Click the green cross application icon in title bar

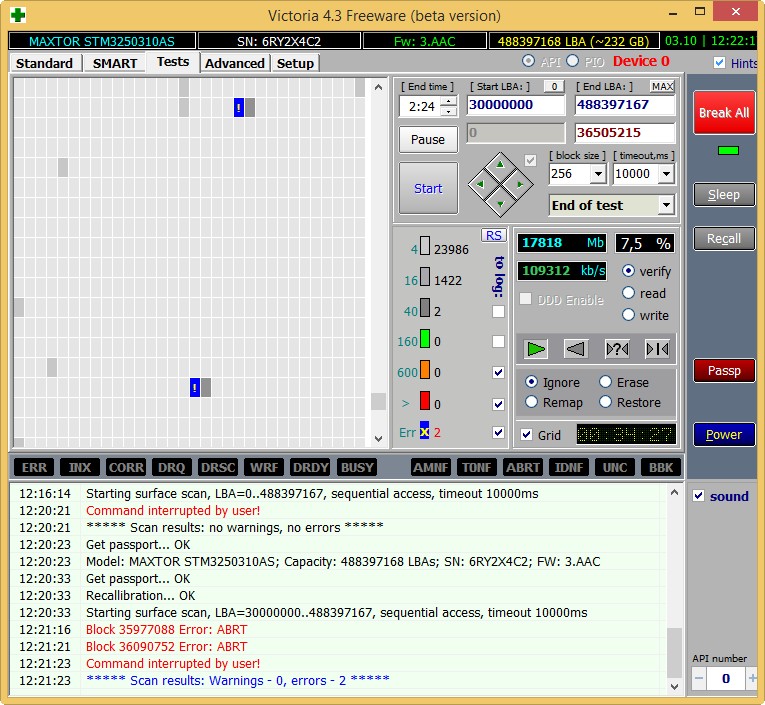tap(17, 16)
